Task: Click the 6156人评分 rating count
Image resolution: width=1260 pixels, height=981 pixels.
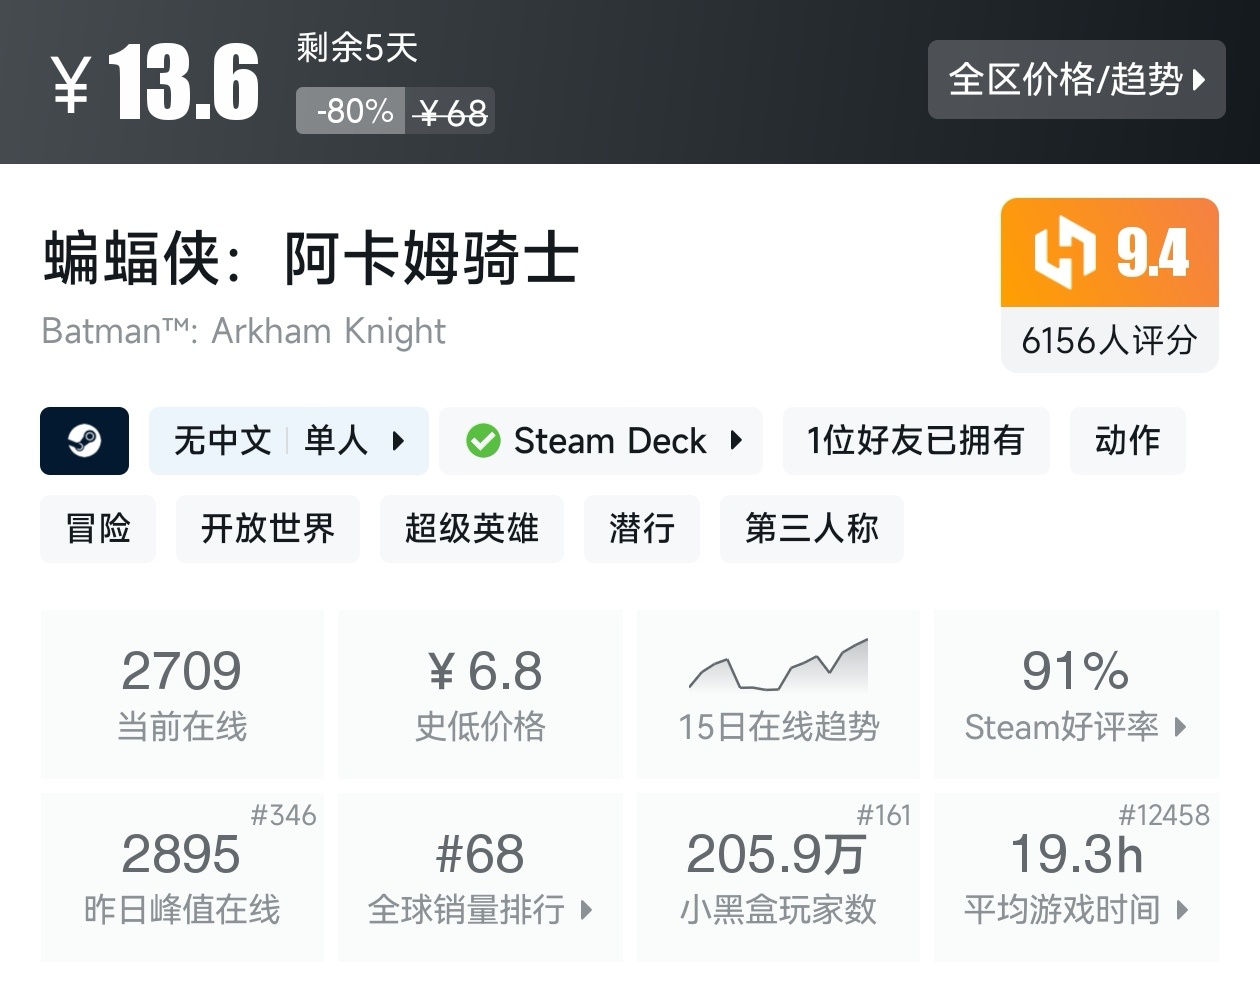Action: point(1109,340)
